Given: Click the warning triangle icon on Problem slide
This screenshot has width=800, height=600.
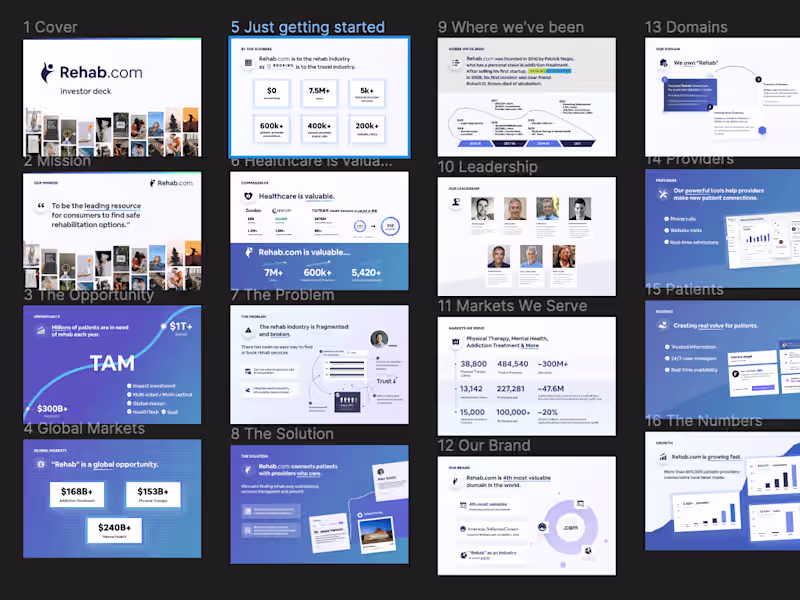Looking at the screenshot, I should (248, 331).
